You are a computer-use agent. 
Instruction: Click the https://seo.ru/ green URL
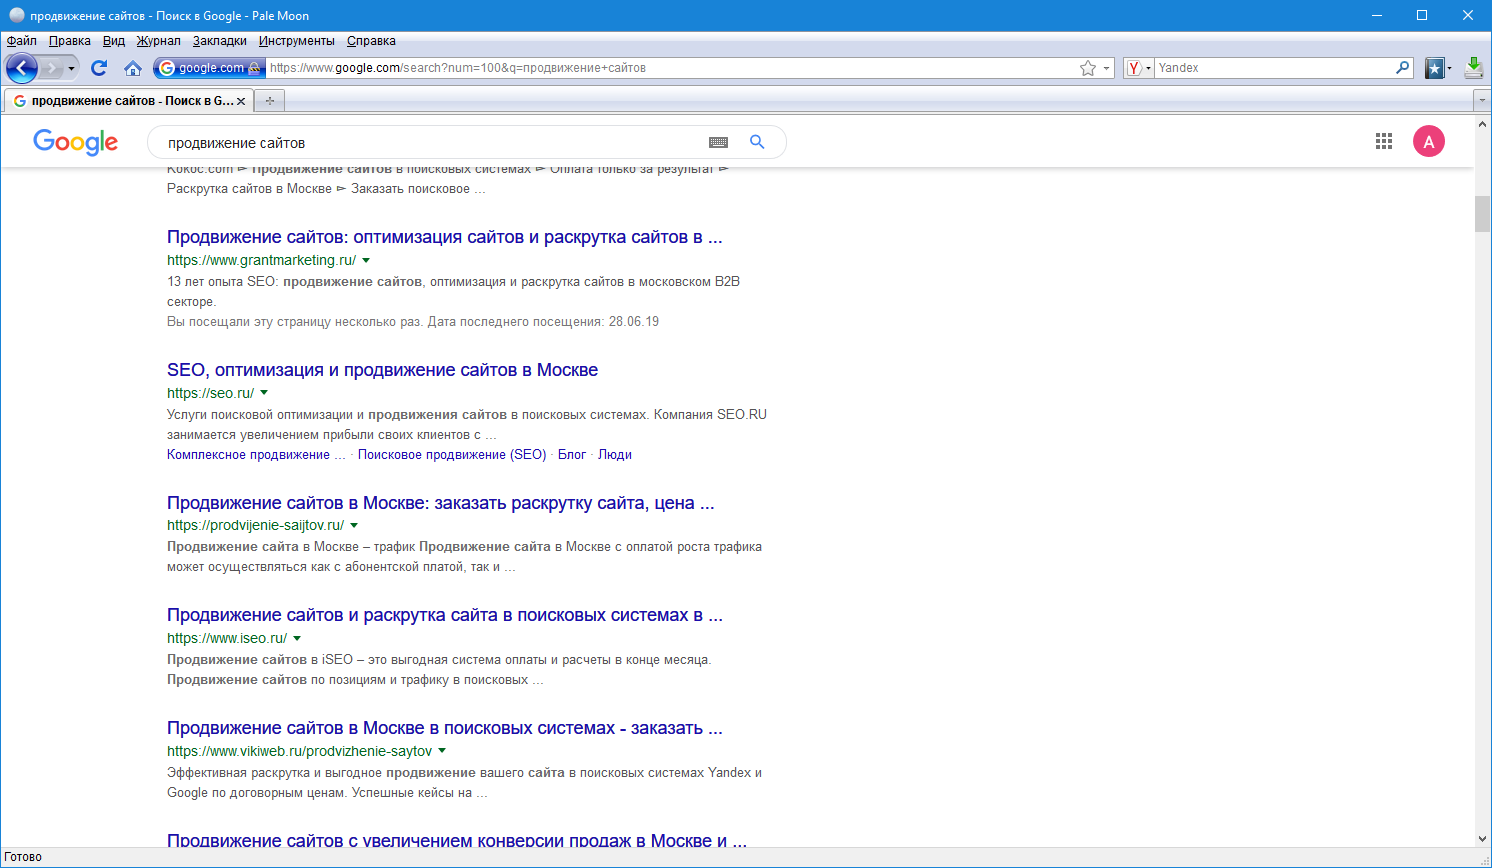pos(210,393)
